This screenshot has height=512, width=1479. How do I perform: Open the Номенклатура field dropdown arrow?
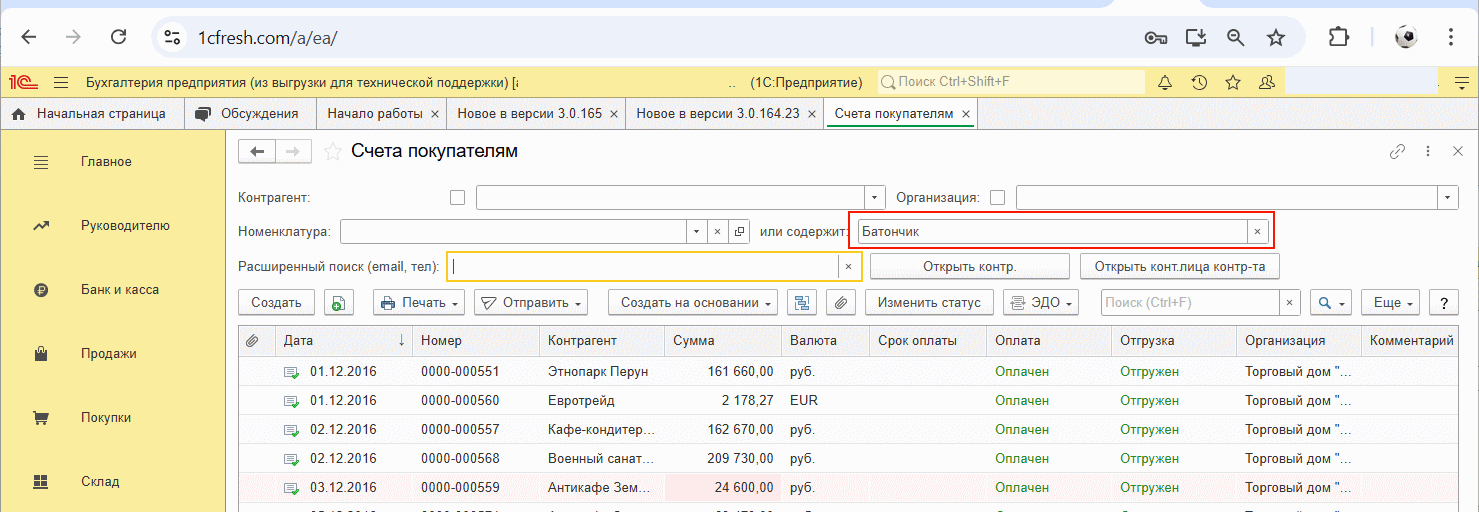click(x=695, y=232)
